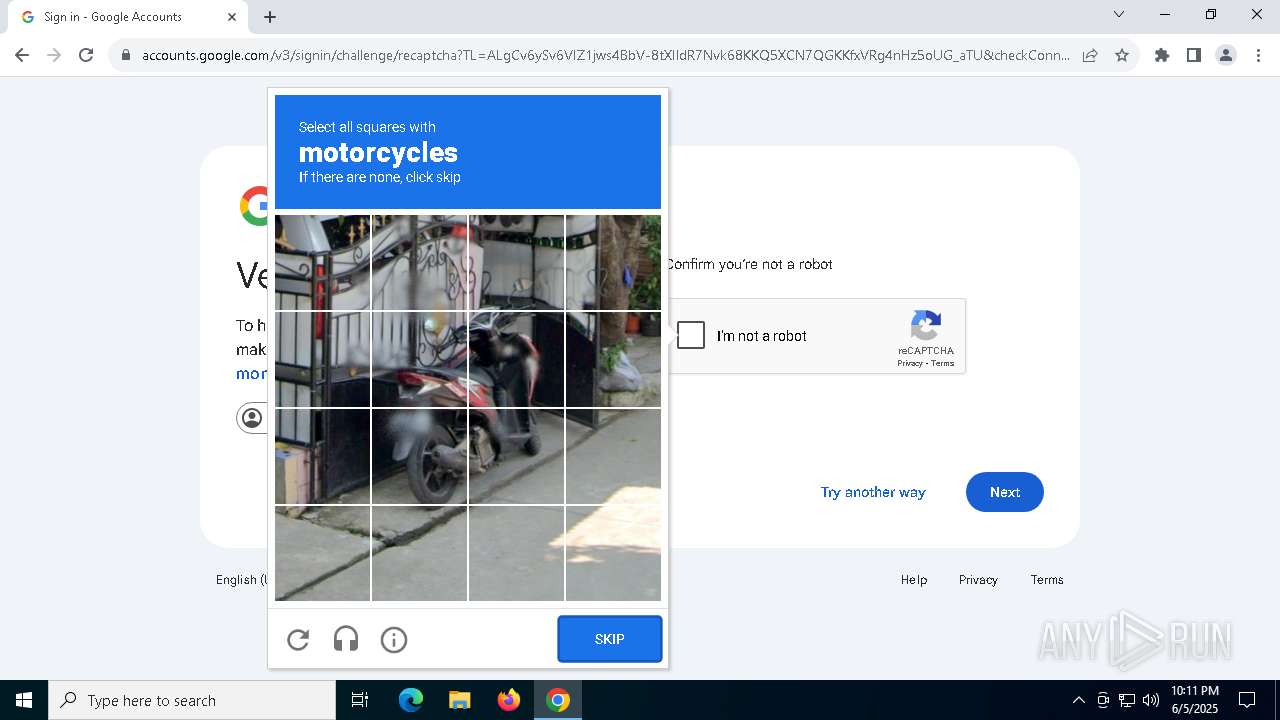Open the reCAPTCHA help info icon

(394, 640)
